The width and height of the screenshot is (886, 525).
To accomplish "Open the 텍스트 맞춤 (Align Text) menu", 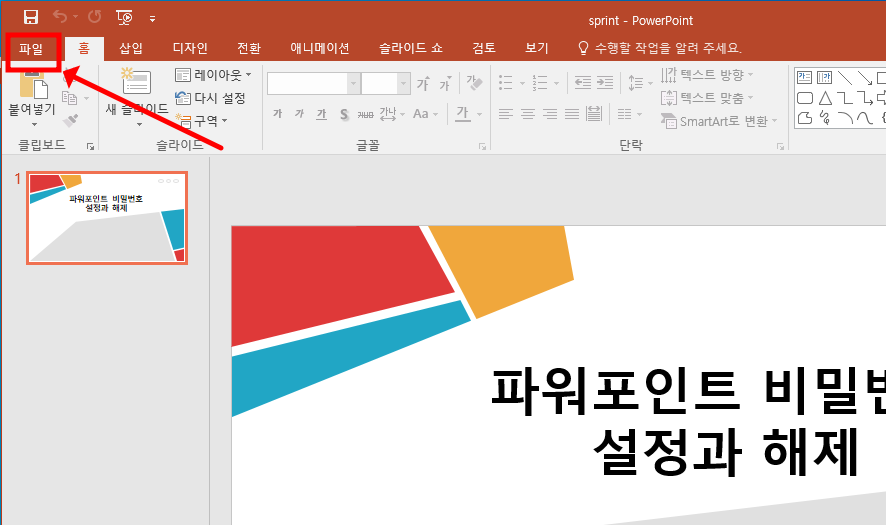I will click(707, 98).
